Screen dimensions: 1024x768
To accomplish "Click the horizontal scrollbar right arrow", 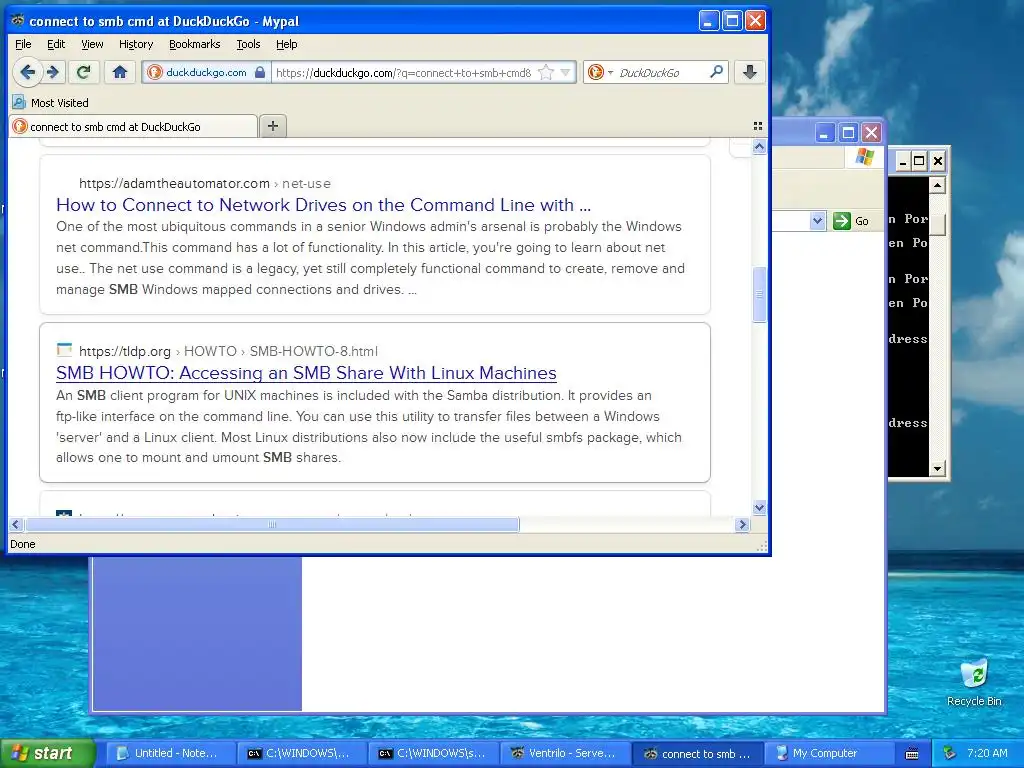I will tap(742, 524).
